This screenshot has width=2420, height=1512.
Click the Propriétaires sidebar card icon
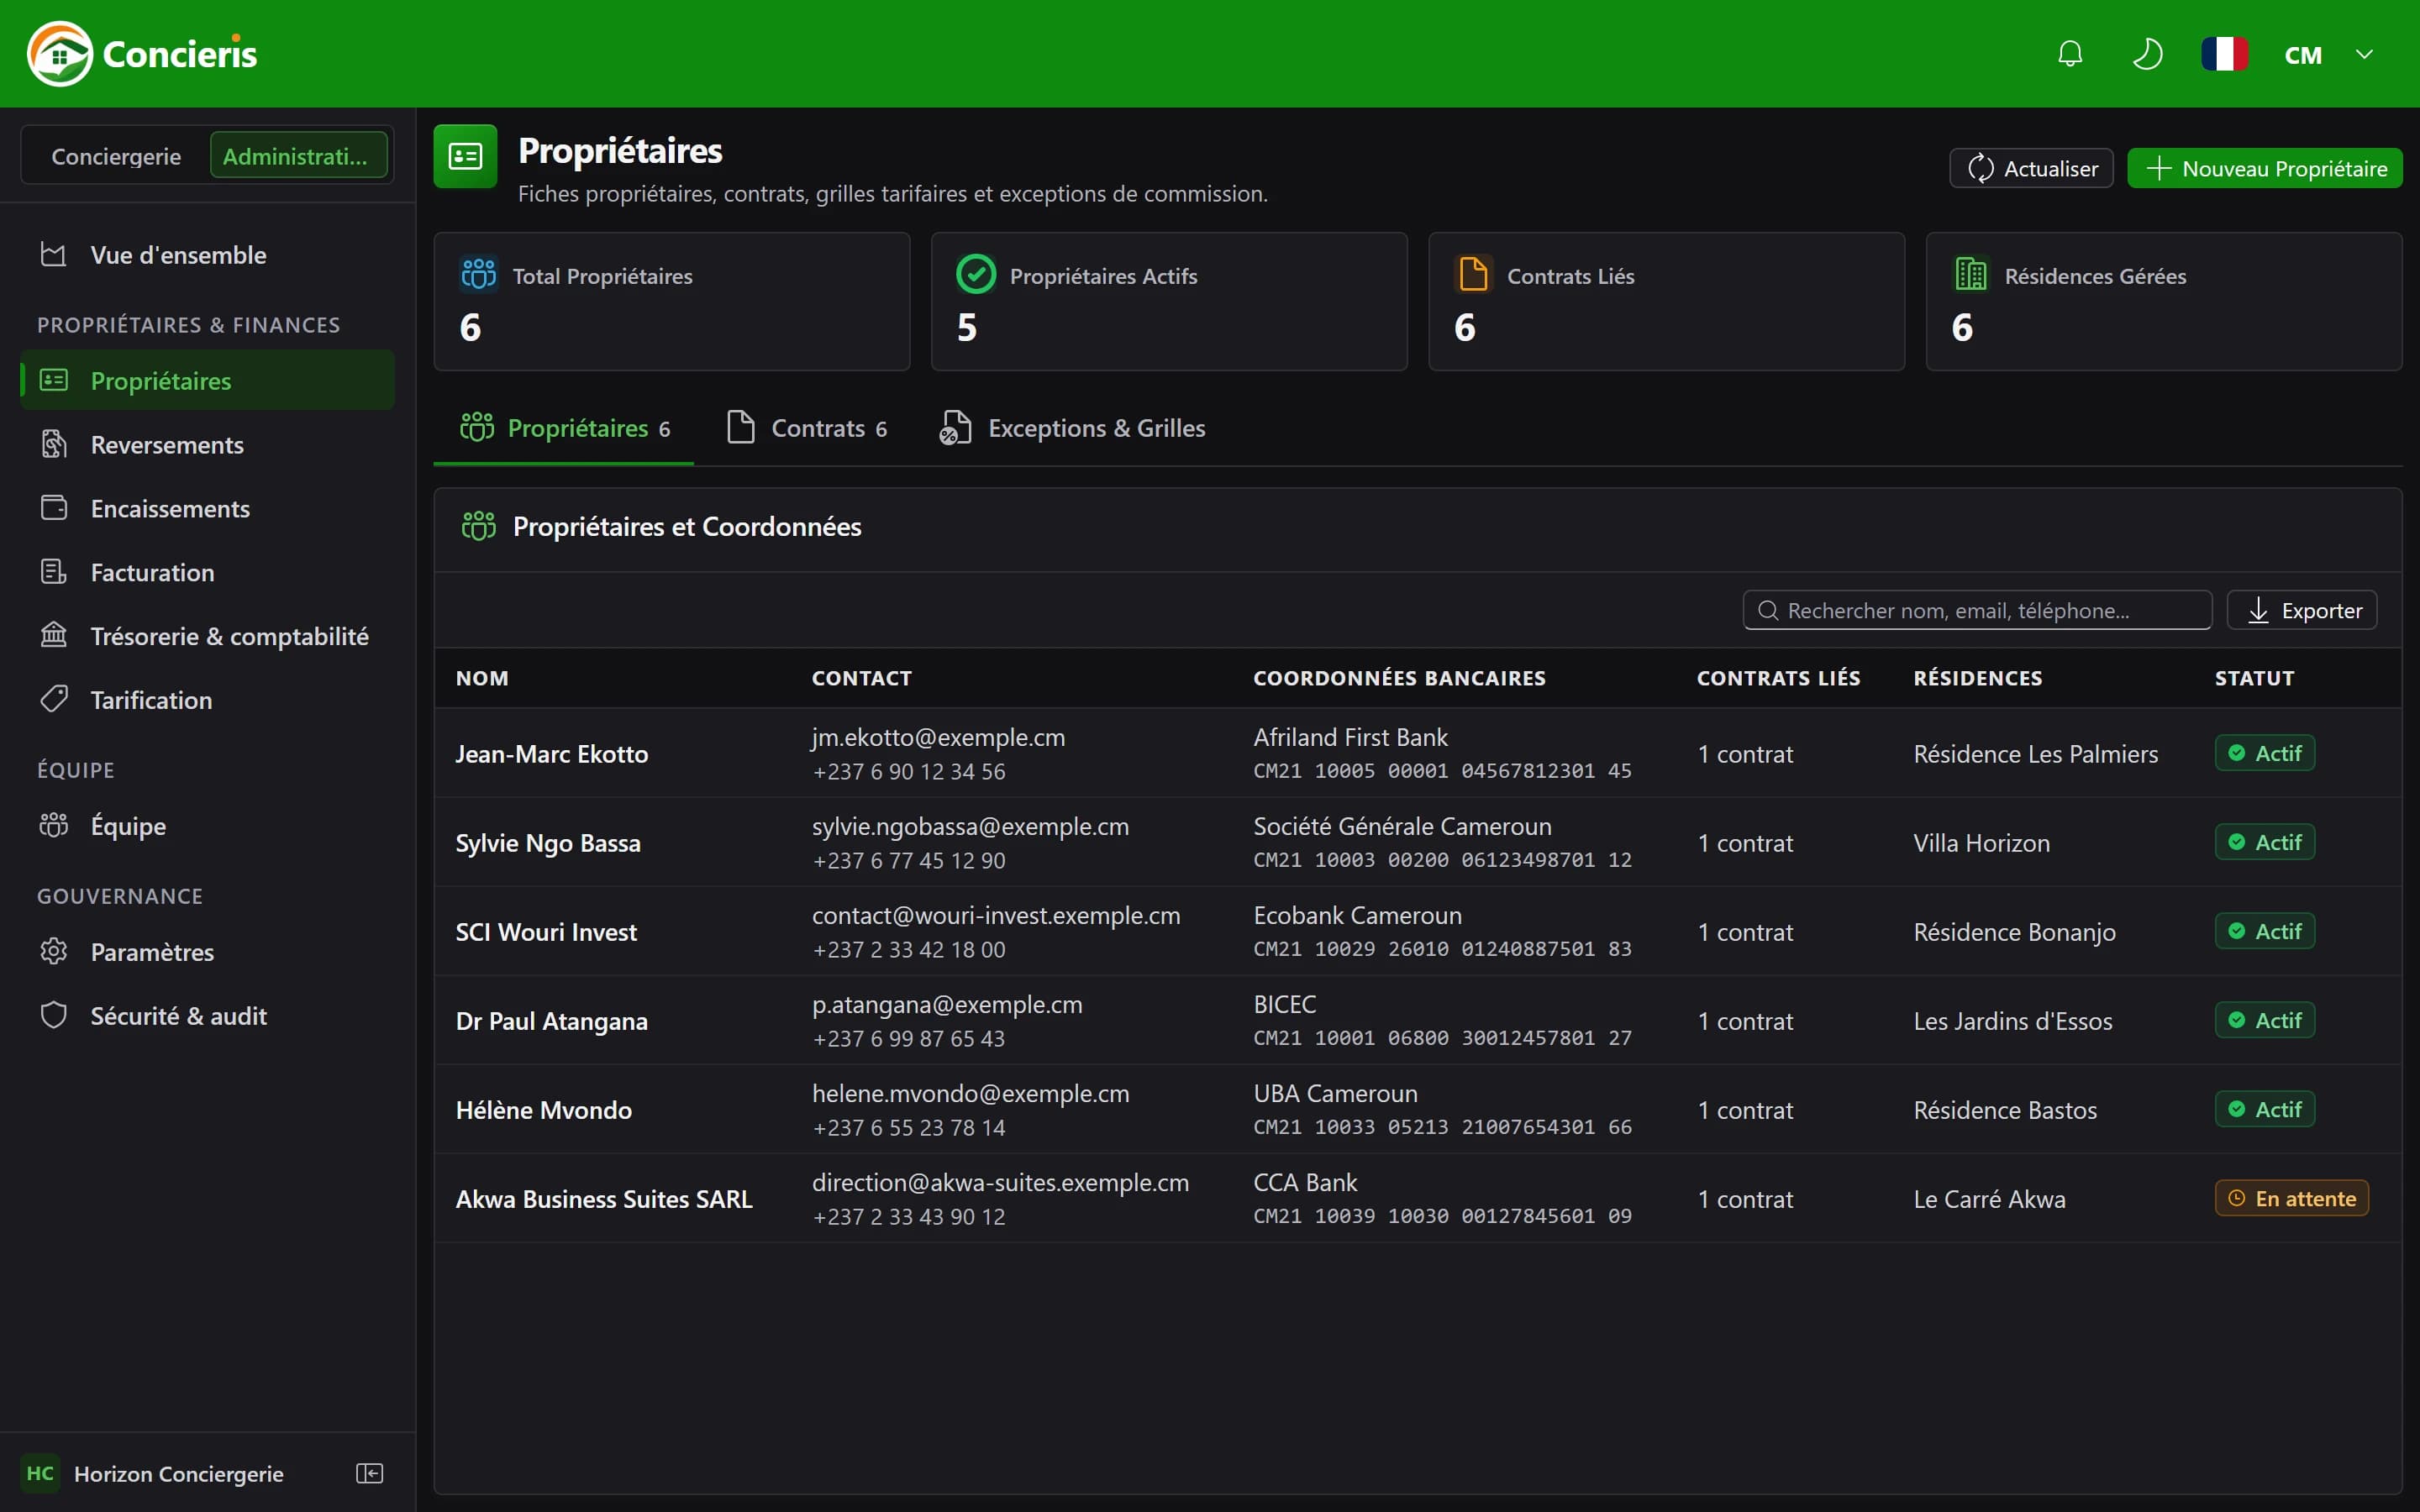point(54,380)
